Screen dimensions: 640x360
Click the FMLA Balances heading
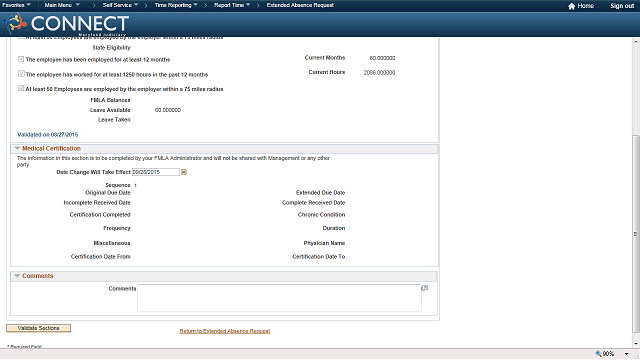click(110, 100)
